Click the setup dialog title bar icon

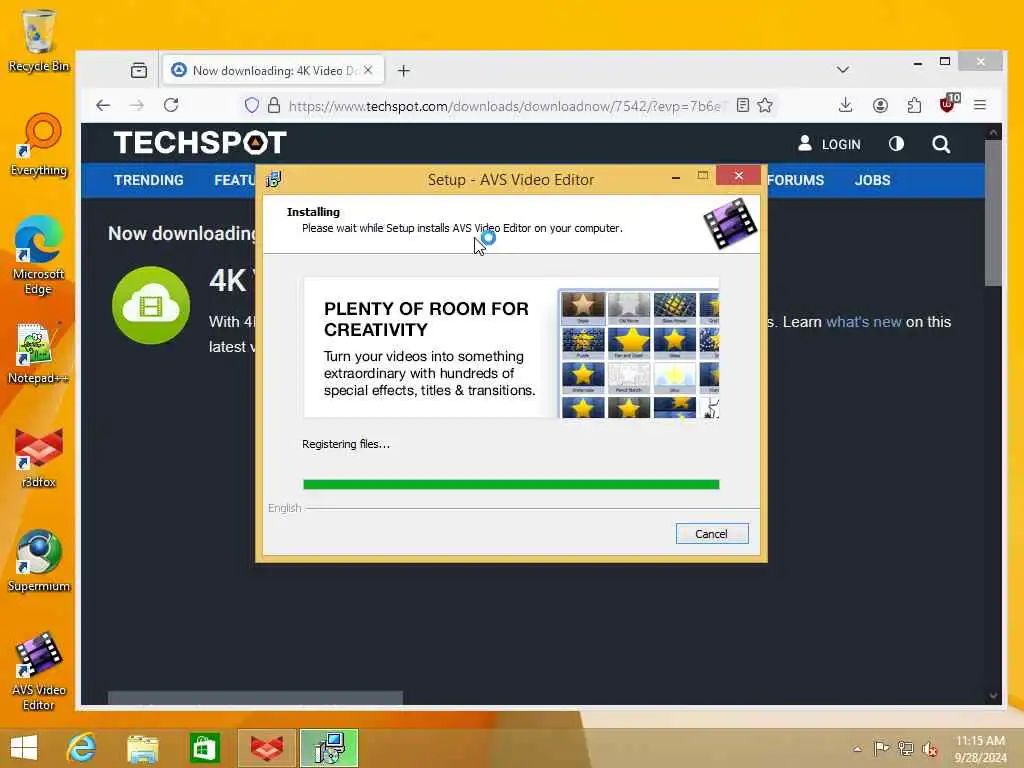(x=274, y=179)
